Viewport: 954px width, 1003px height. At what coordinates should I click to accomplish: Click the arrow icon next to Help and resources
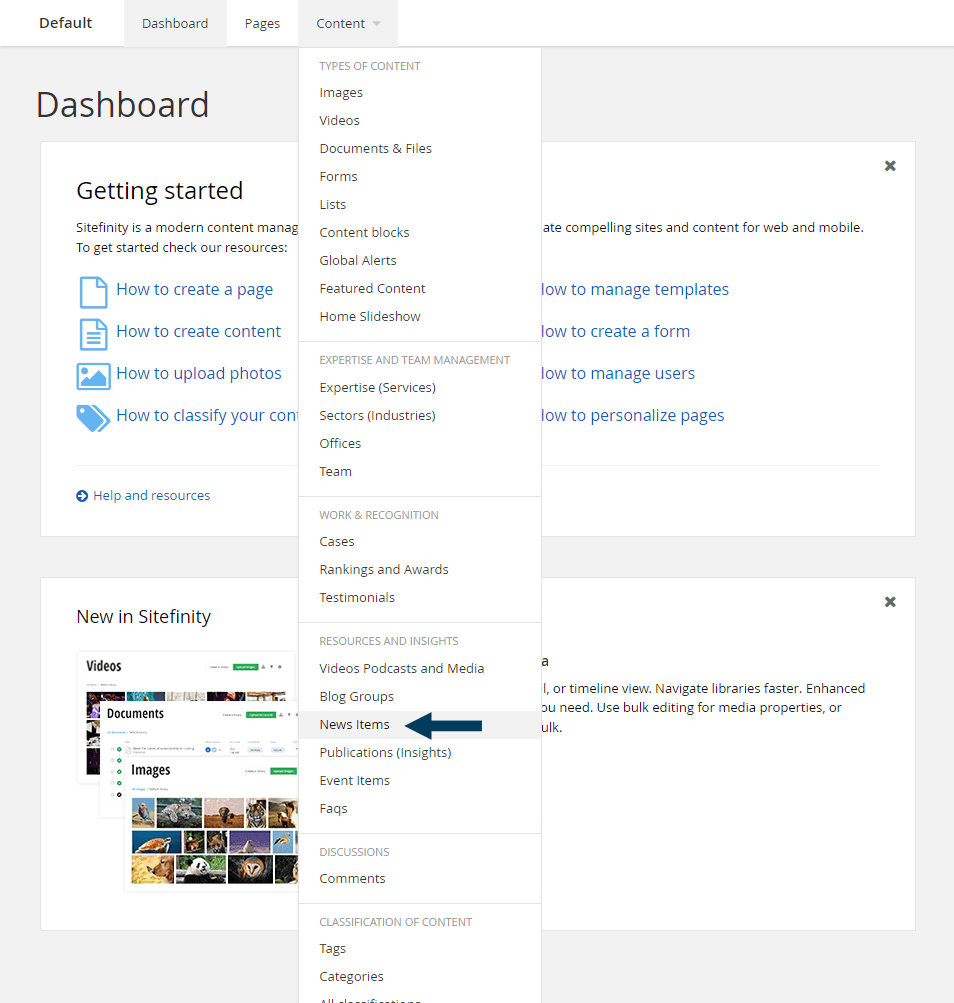[x=82, y=496]
